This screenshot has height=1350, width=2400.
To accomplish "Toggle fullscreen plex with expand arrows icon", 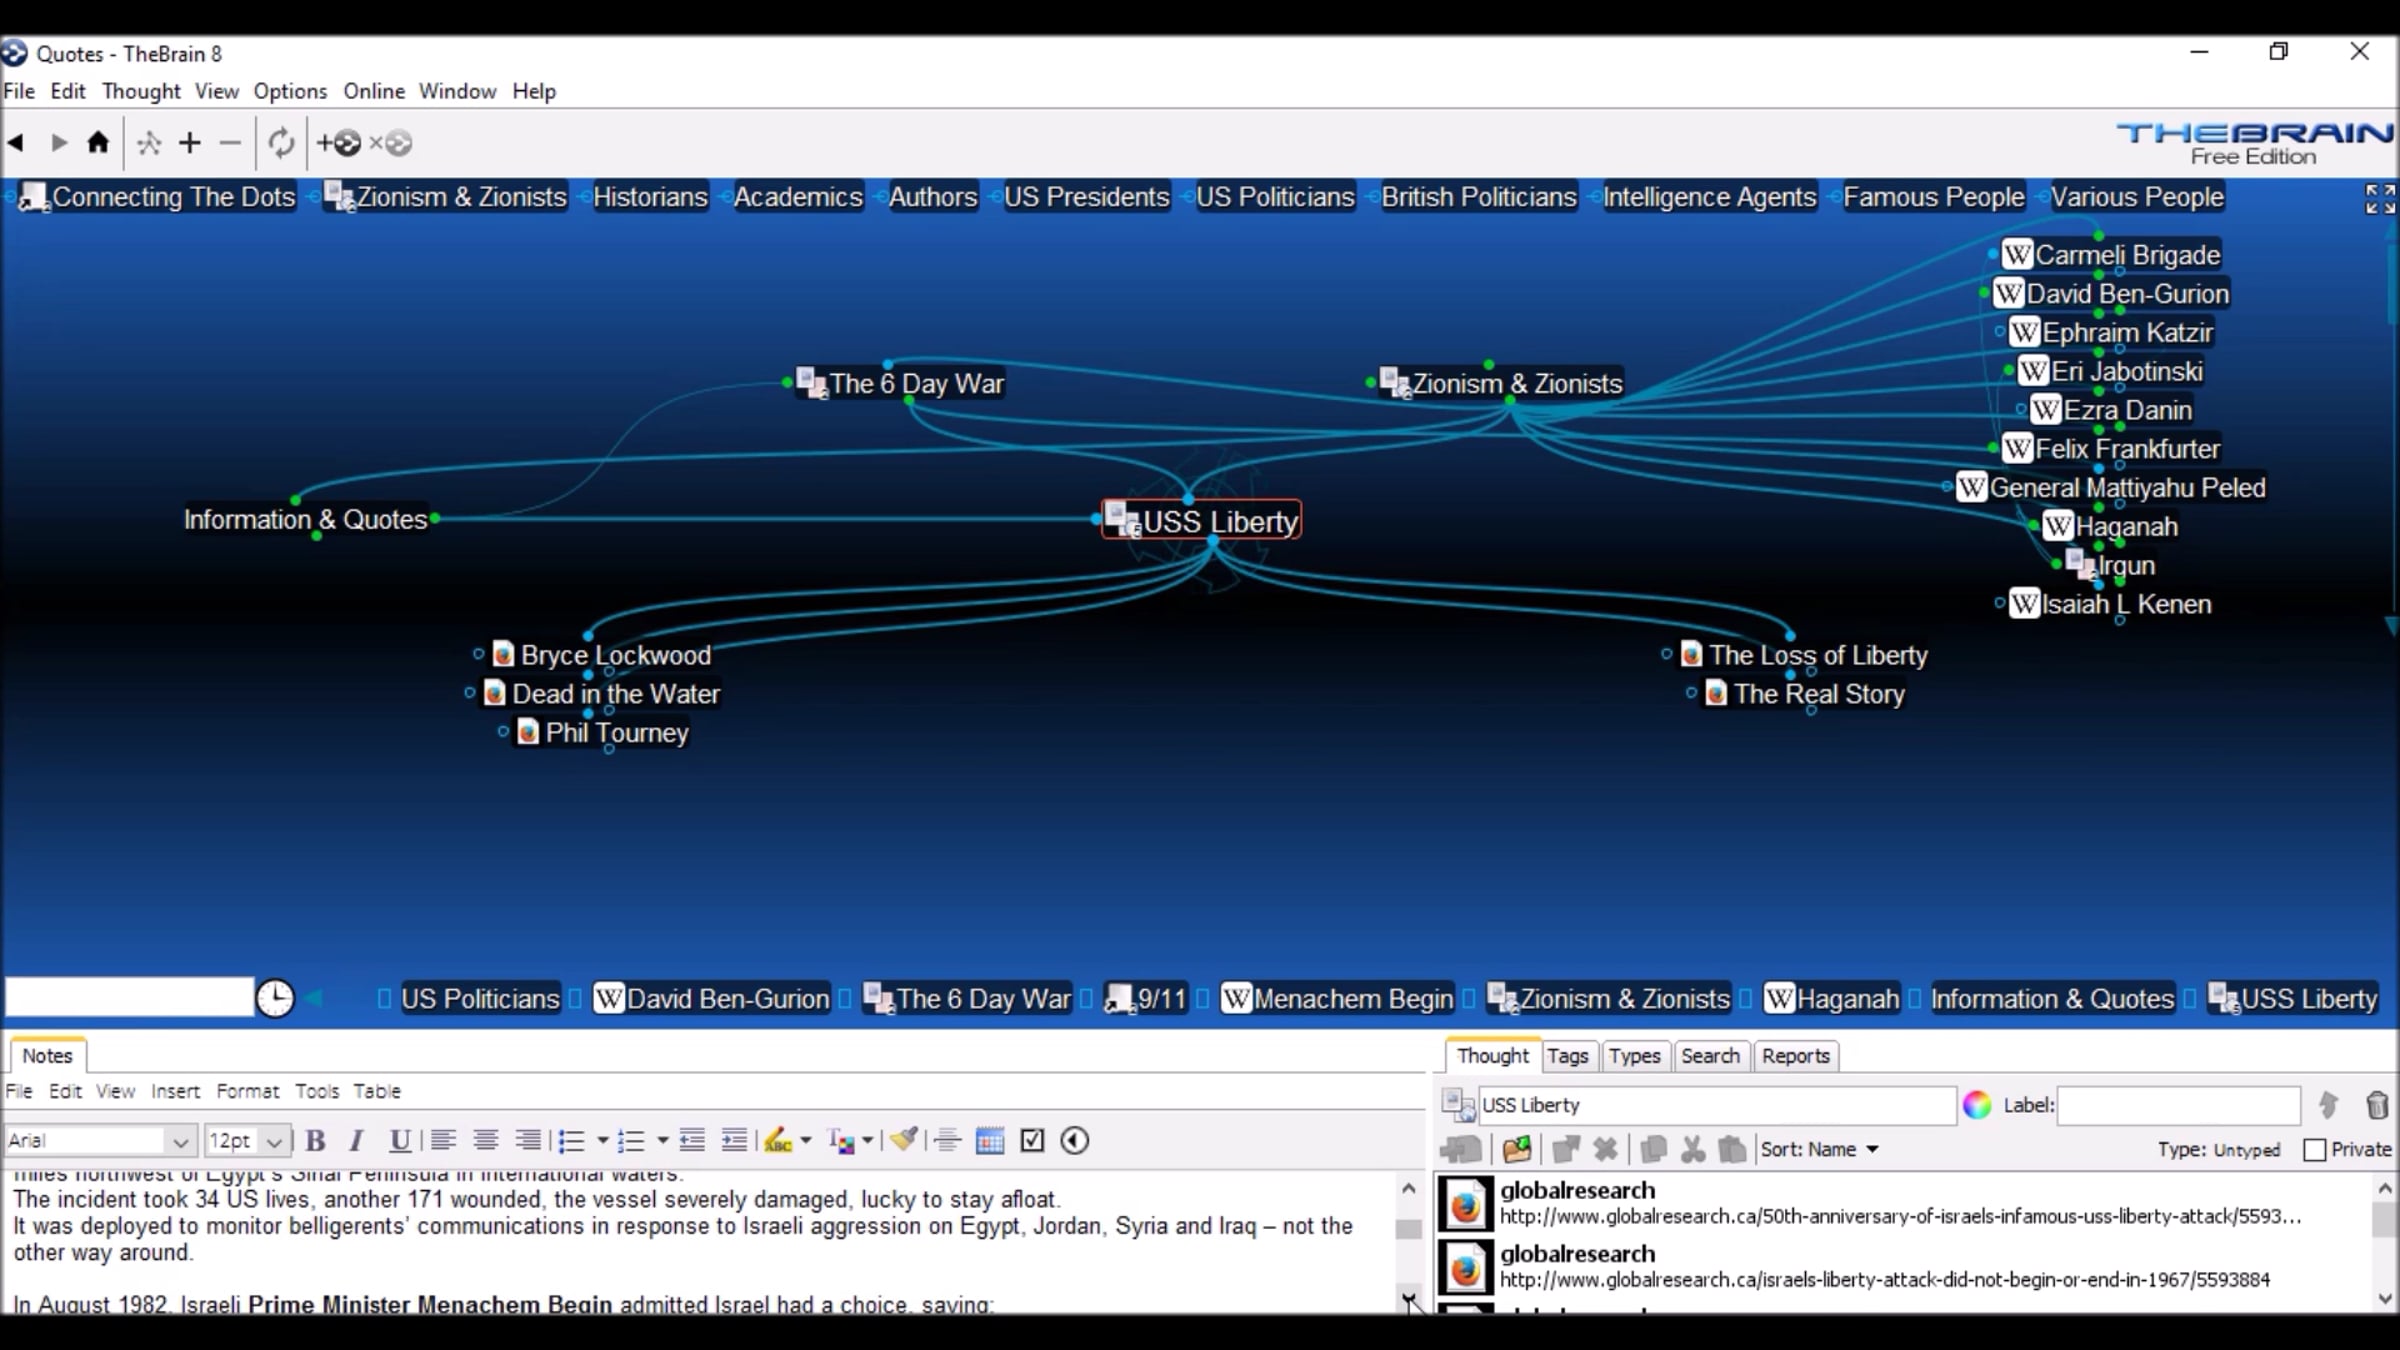I will pos(2379,198).
